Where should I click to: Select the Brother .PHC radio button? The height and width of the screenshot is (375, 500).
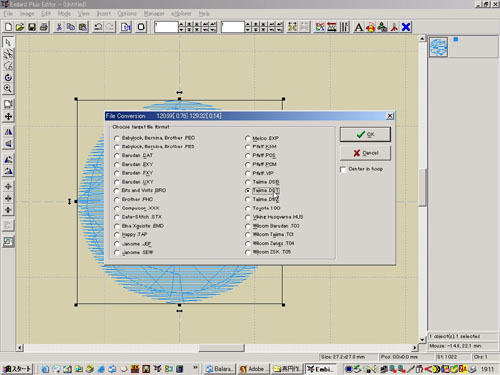(117, 200)
